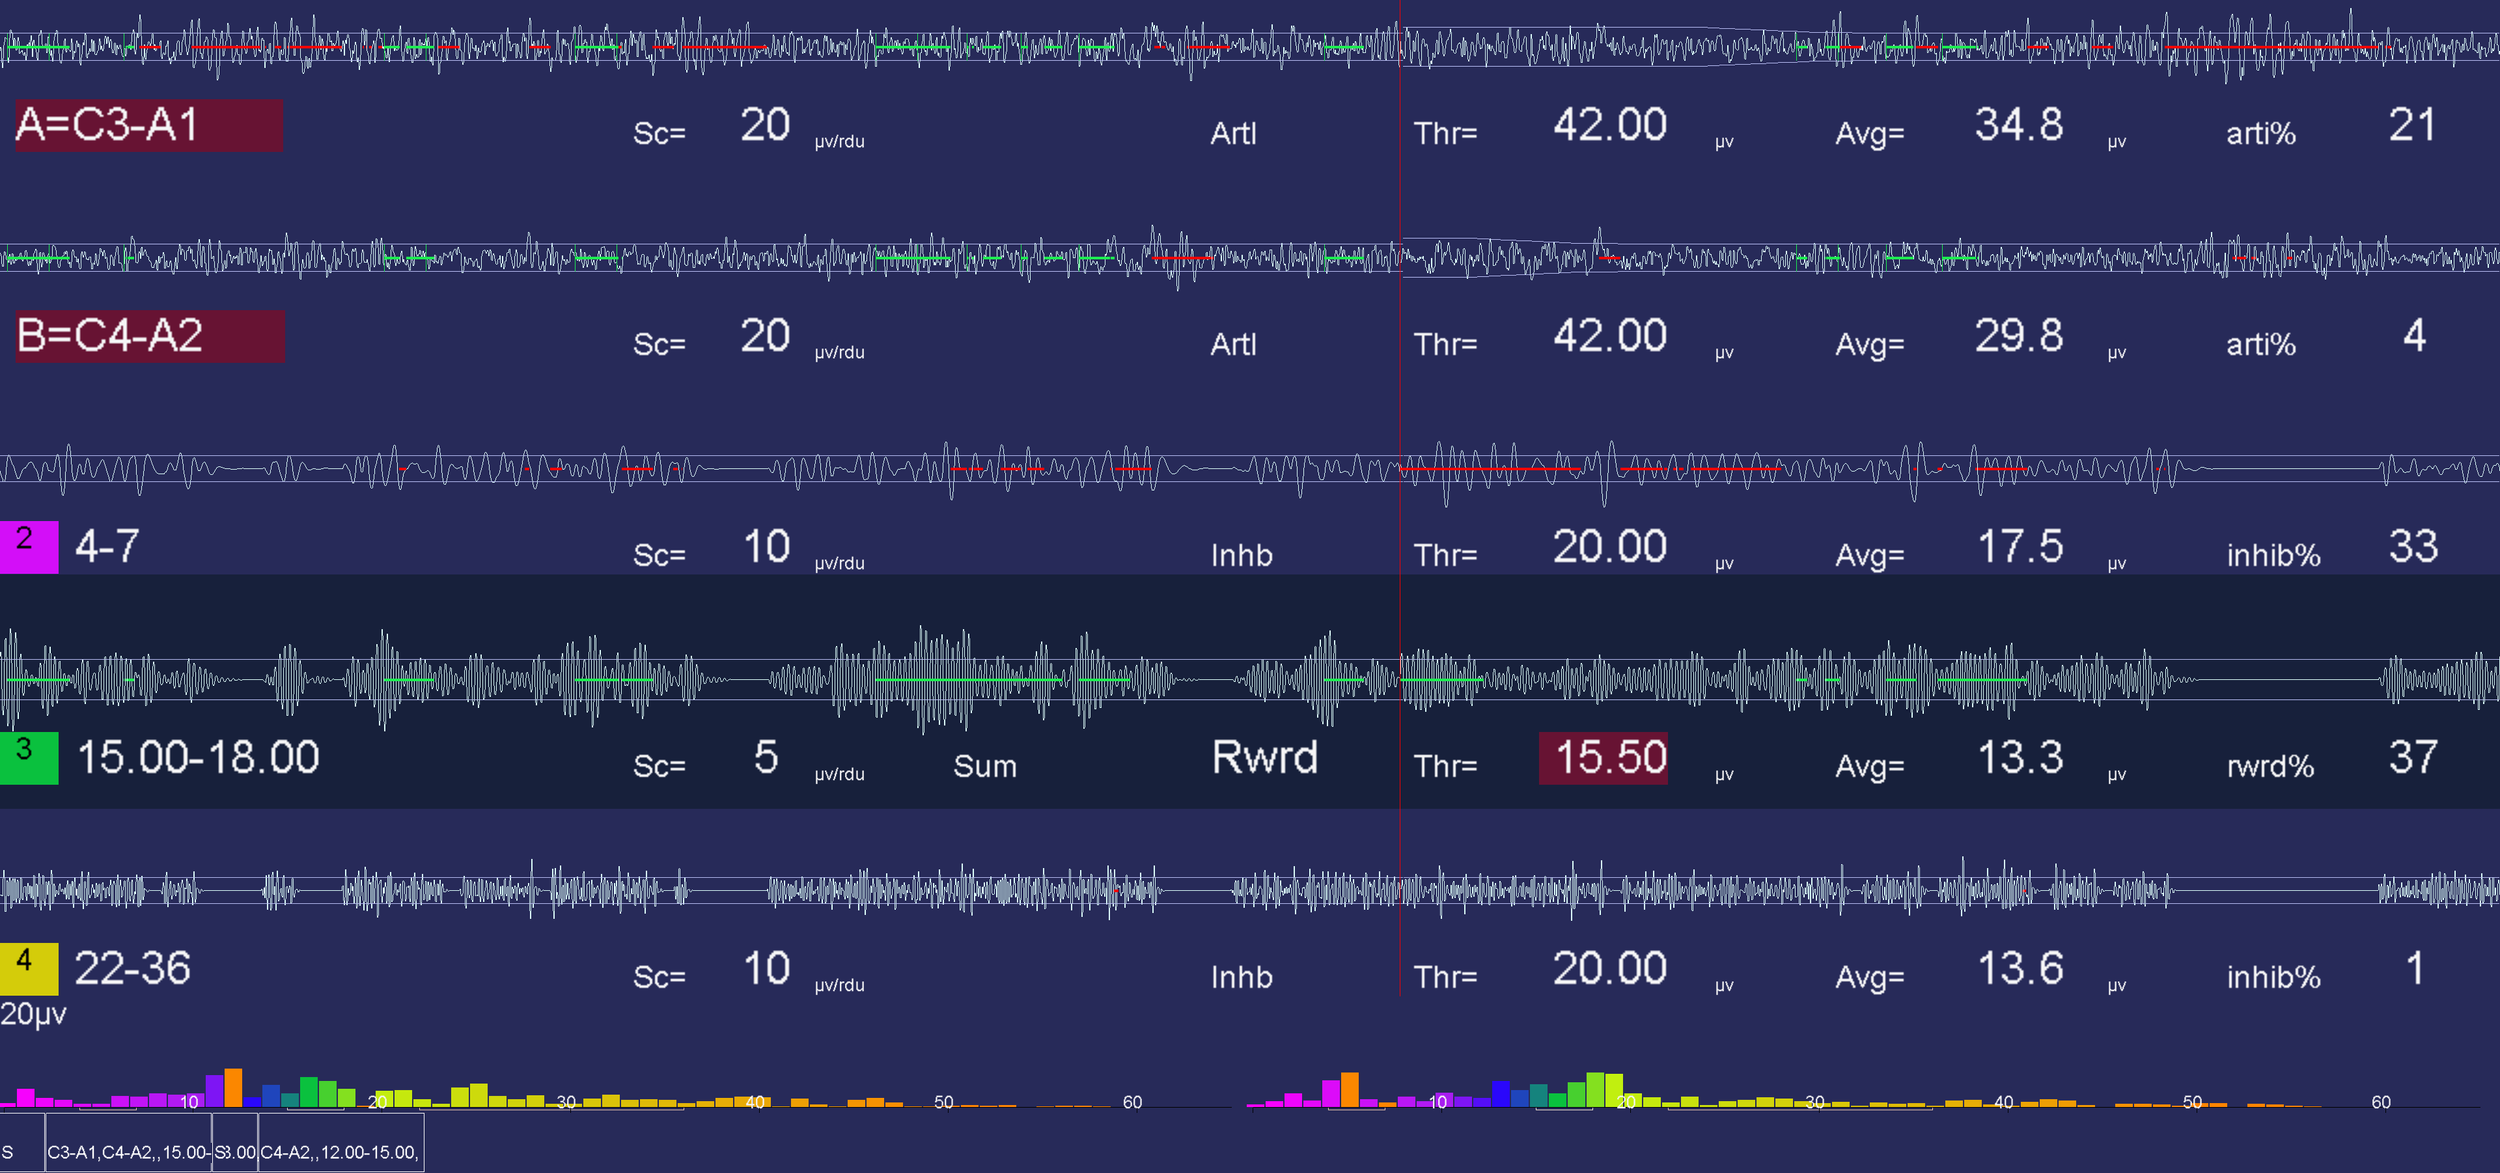Expand the C3-A1,C4-A2,,15.00- status field

128,1151
